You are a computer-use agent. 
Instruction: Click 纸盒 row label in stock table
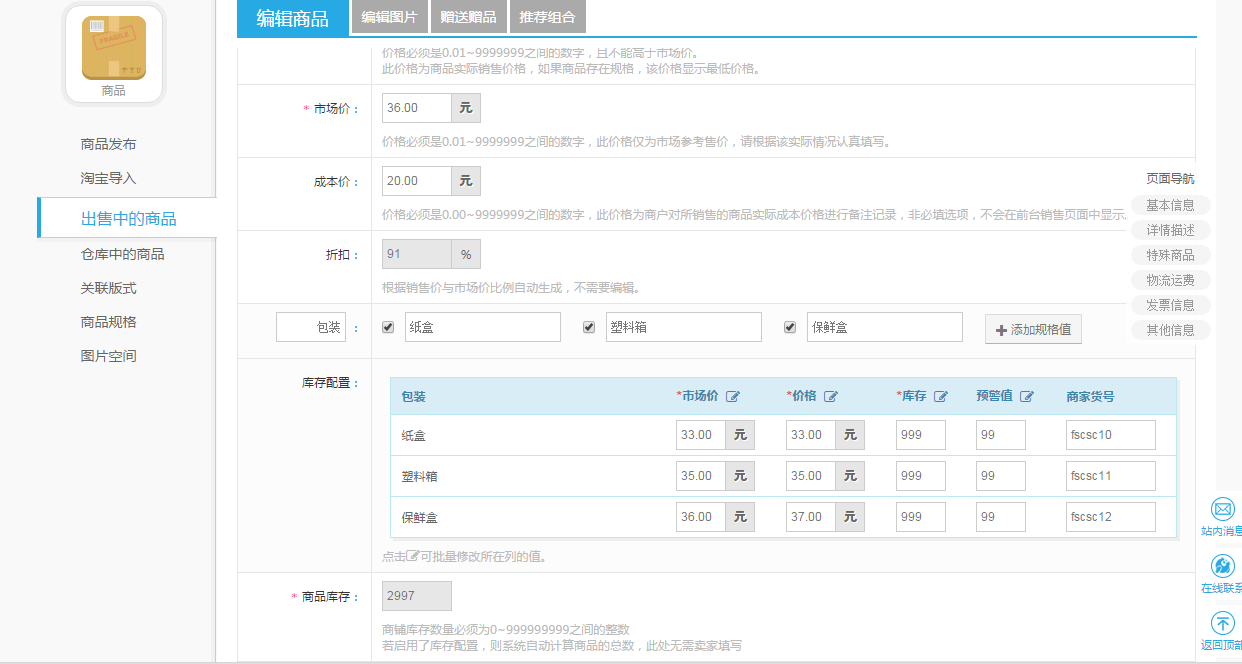(x=414, y=436)
